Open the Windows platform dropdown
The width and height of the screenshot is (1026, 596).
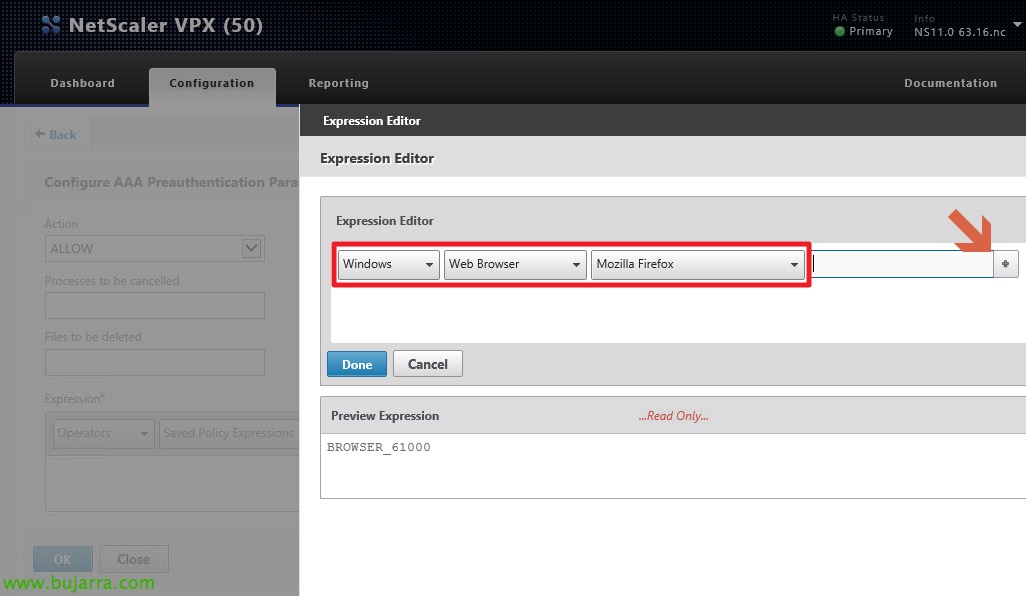[x=389, y=264]
